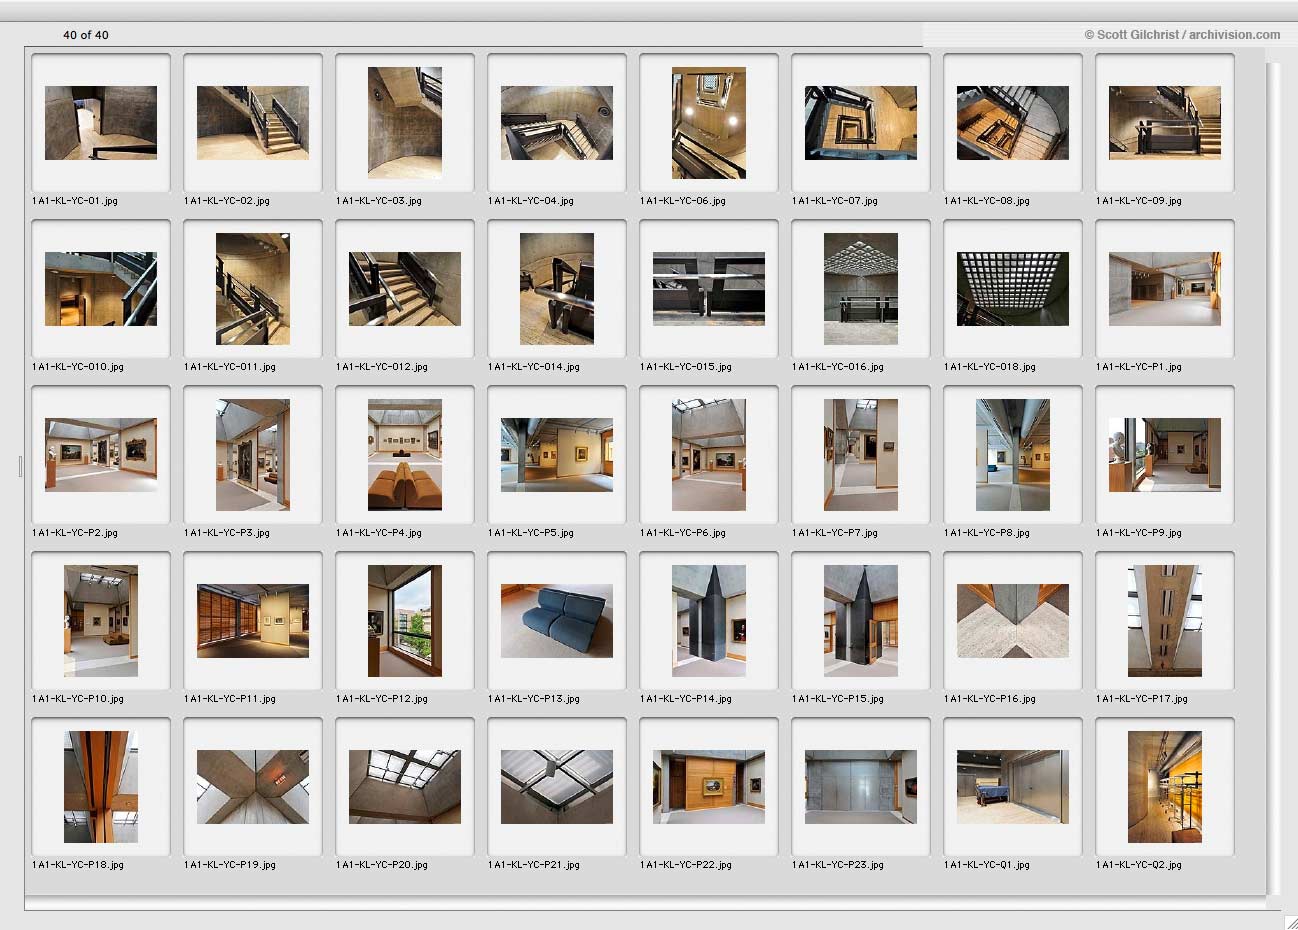1298x930 pixels.
Task: Select thumbnail 1A1-KL-YC-P8.jpg
Action: pos(1013,455)
